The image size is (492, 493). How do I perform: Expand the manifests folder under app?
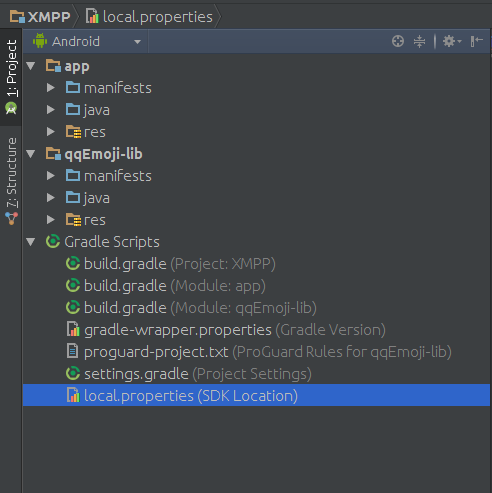point(51,88)
